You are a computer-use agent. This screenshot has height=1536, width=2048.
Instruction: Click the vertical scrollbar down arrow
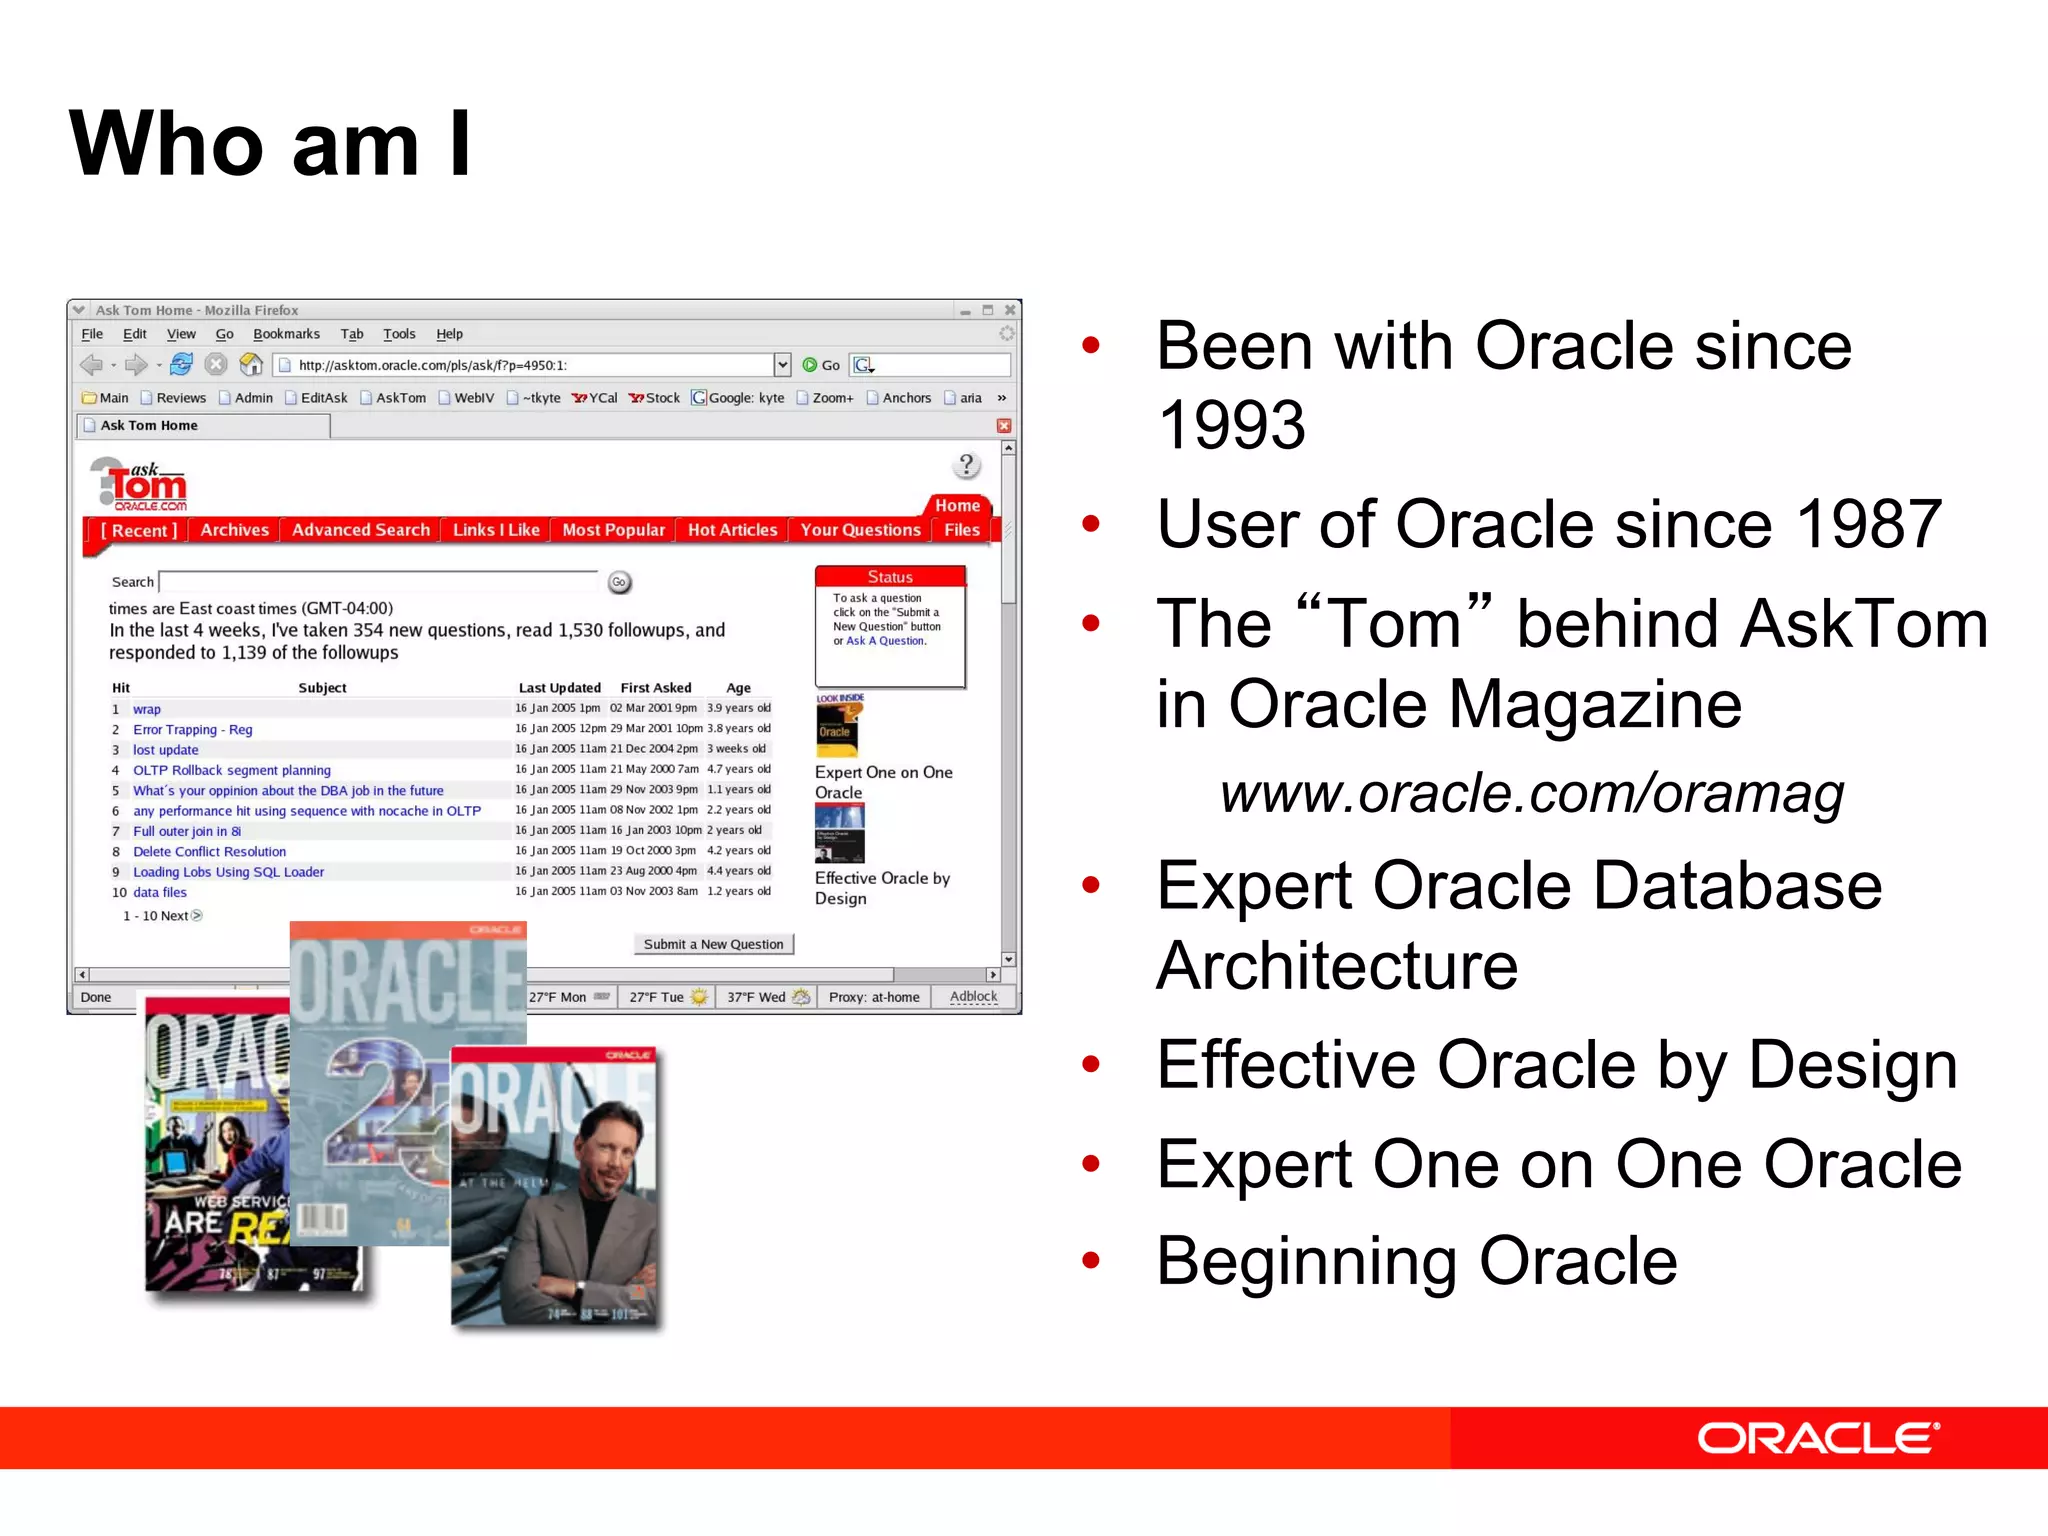point(1008,959)
